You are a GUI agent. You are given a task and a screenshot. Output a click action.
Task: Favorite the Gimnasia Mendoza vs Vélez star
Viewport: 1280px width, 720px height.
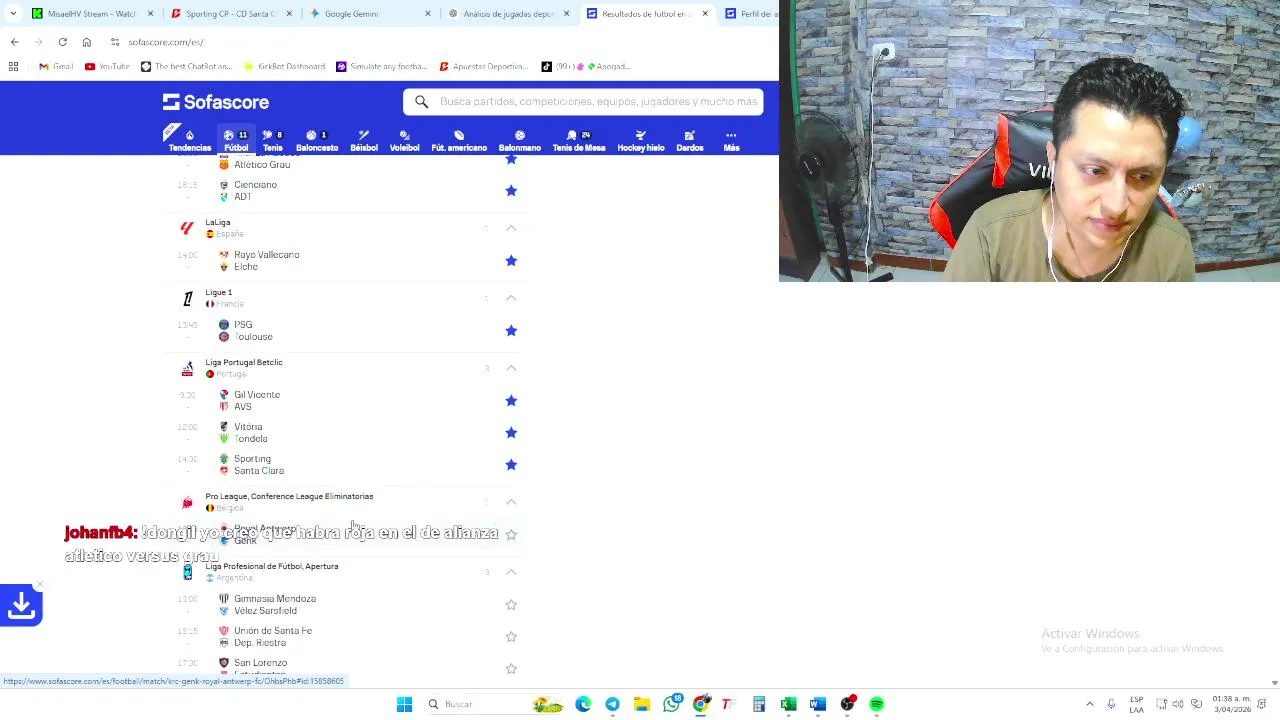[511, 604]
